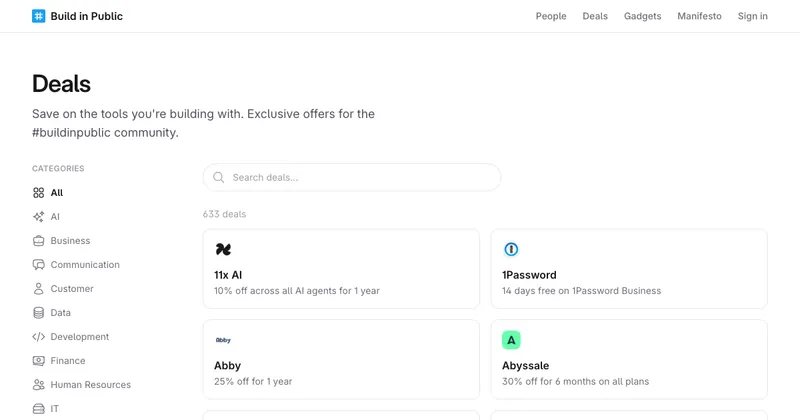Open the 1Password deal title

(x=529, y=275)
